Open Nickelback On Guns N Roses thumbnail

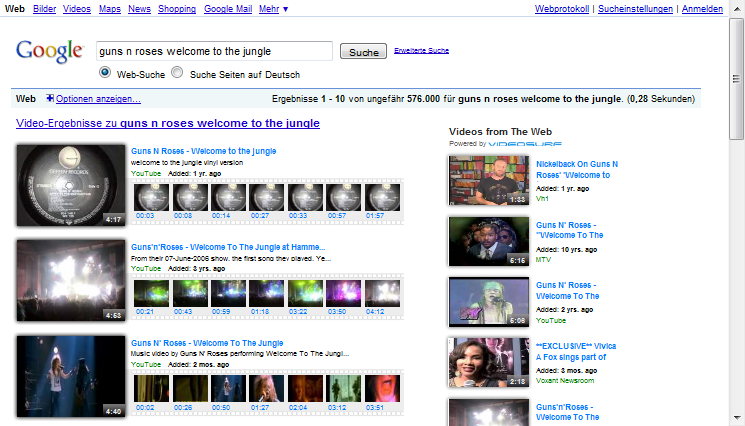coord(488,180)
